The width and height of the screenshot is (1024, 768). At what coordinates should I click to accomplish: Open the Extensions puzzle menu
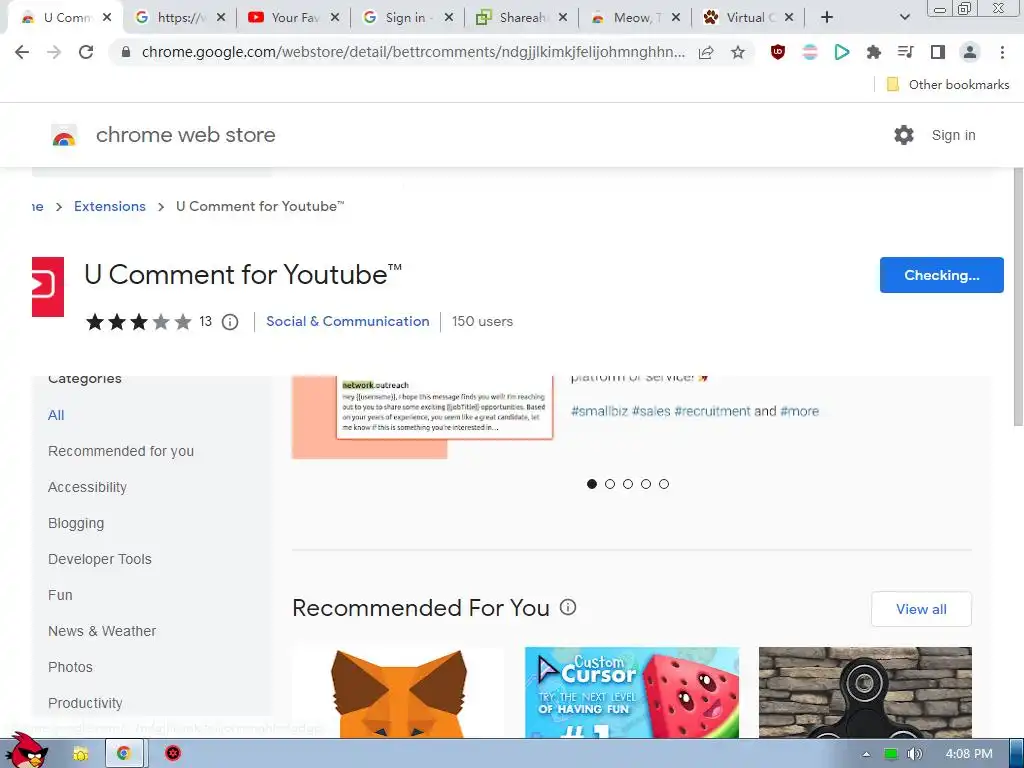click(874, 52)
